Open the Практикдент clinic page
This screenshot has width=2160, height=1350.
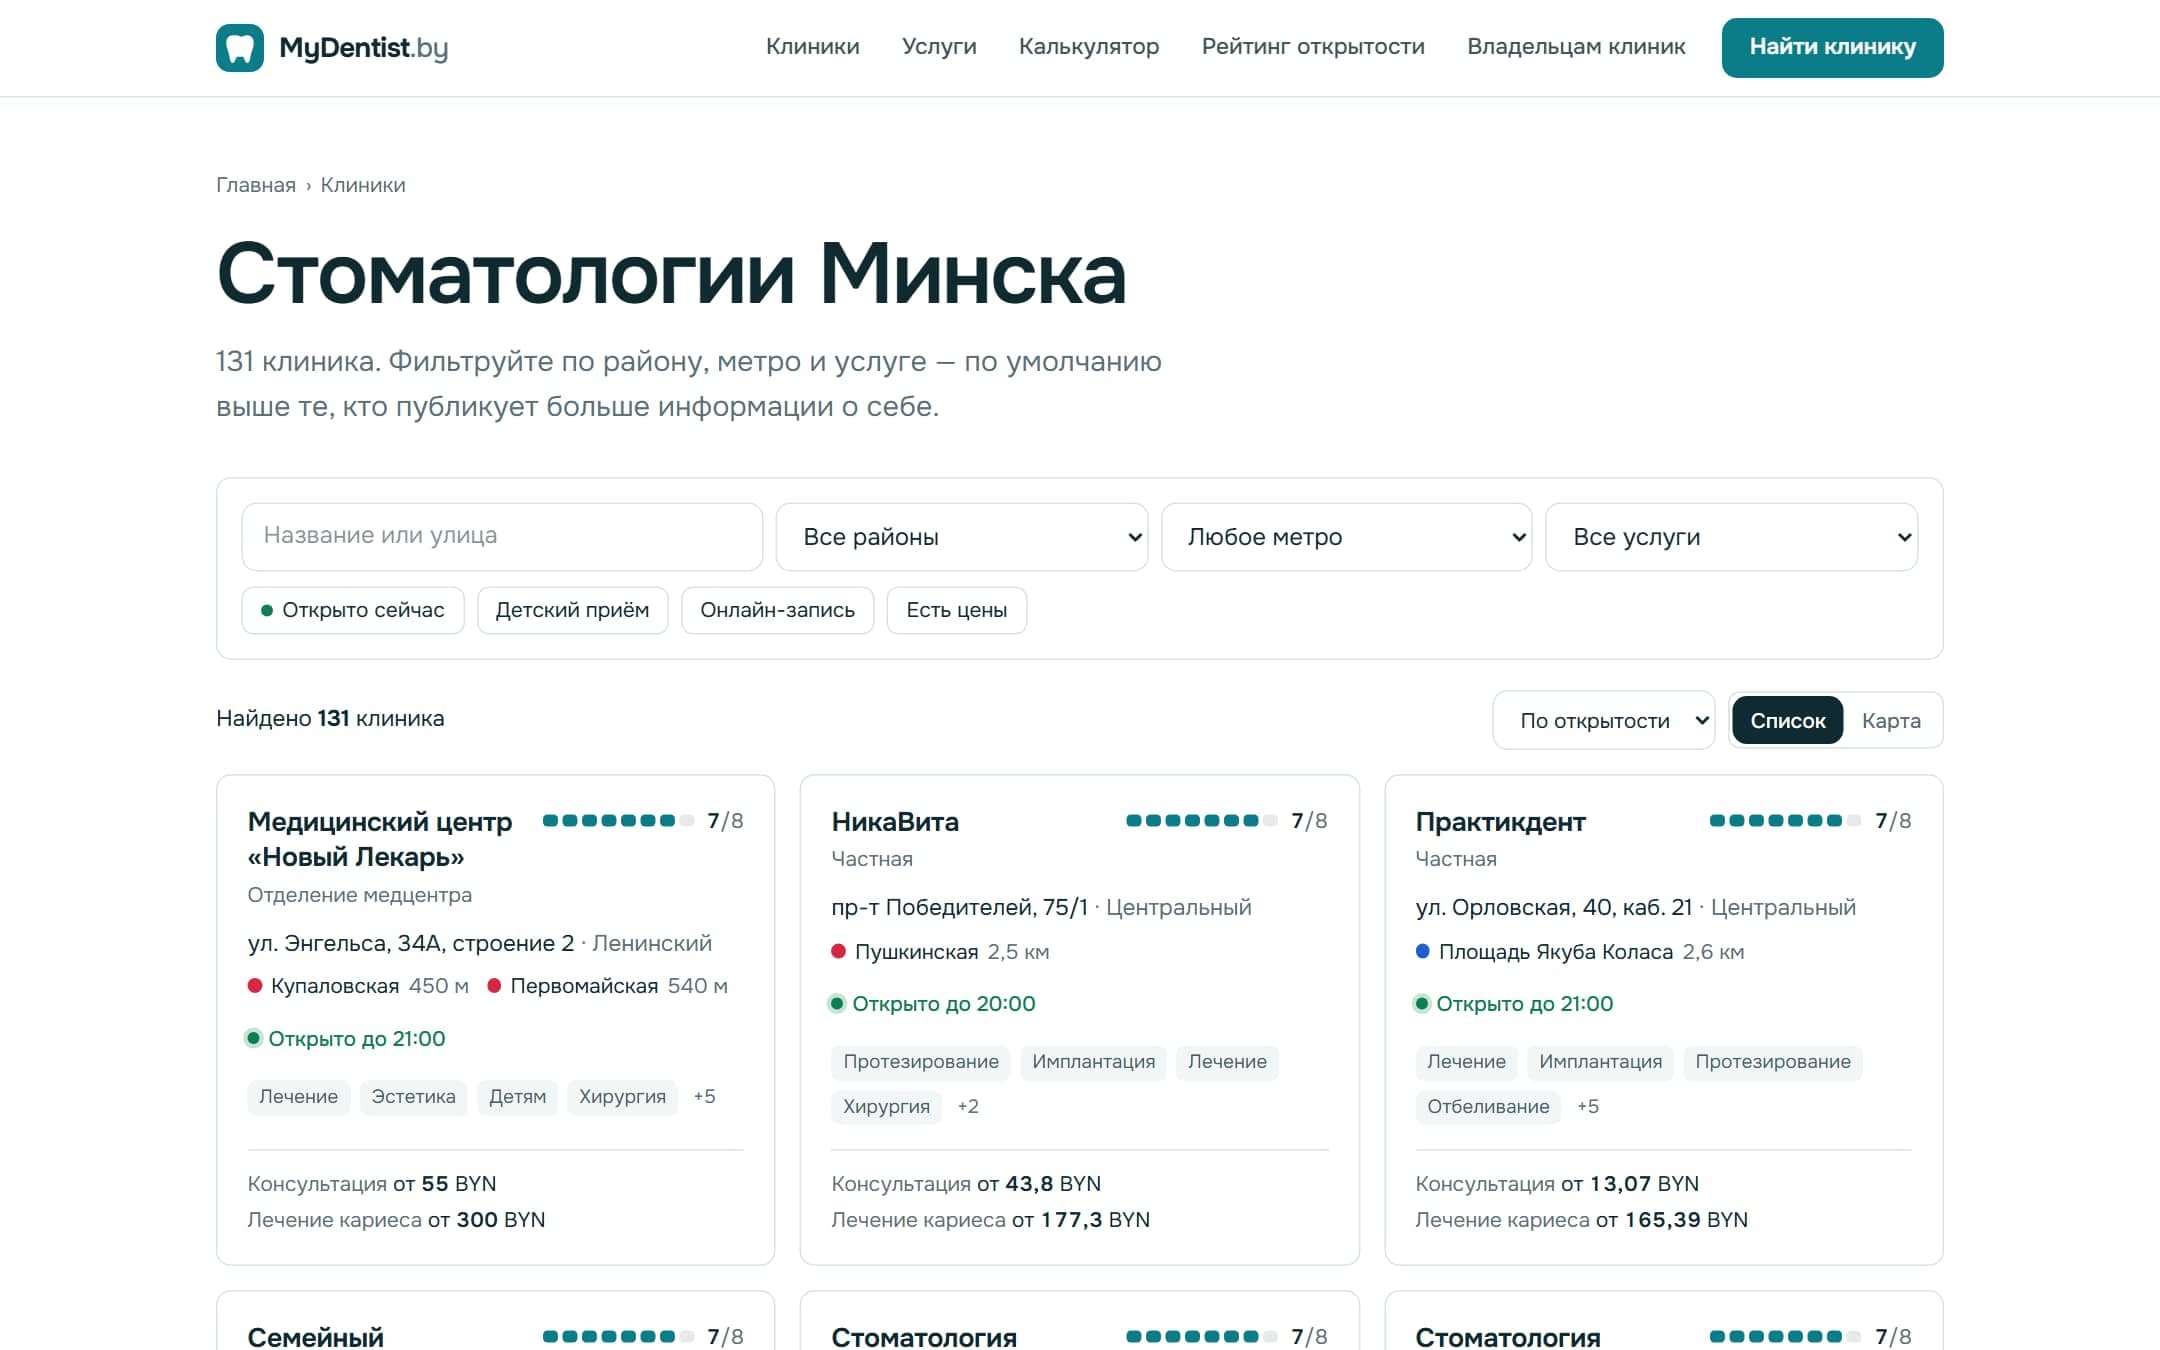pyautogui.click(x=1500, y=822)
